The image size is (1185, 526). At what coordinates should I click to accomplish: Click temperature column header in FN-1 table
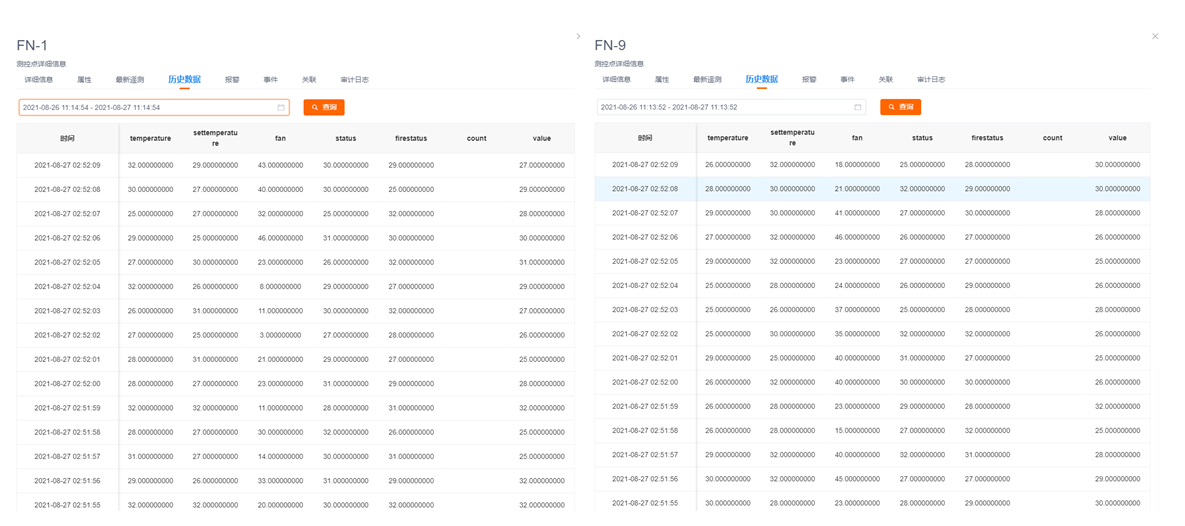click(x=150, y=138)
